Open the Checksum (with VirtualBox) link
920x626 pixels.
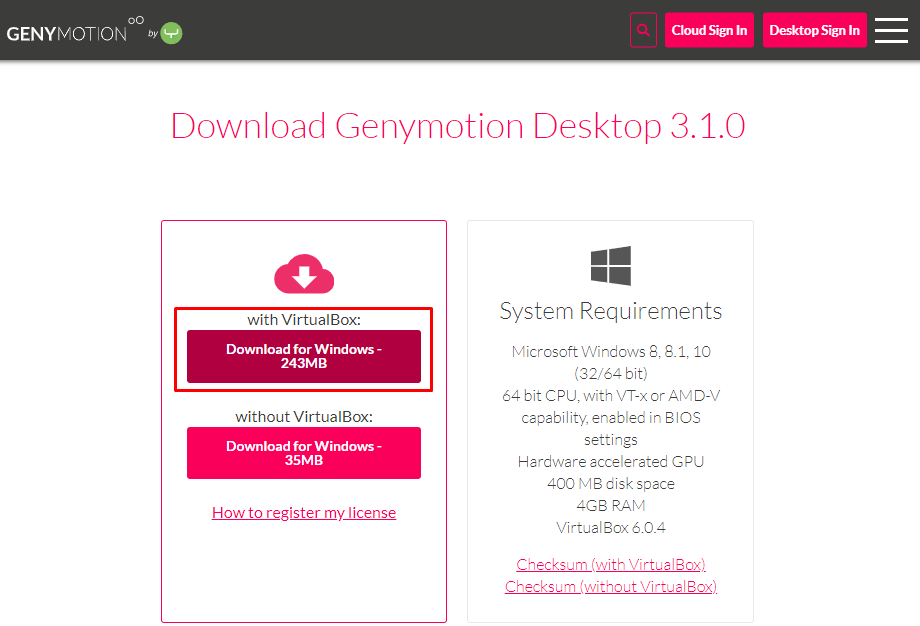[610, 564]
